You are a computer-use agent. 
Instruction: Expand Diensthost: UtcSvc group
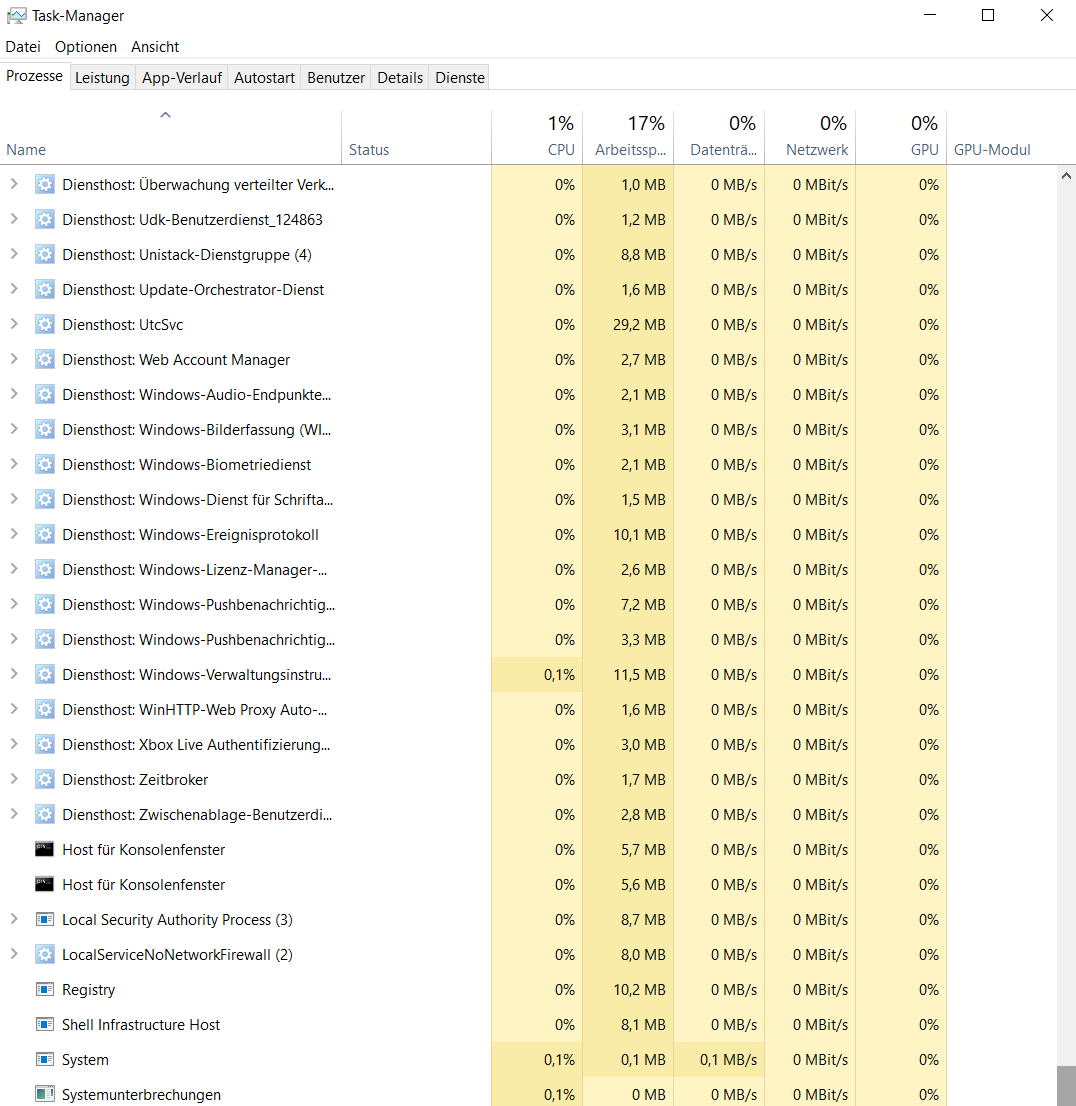[x=14, y=324]
